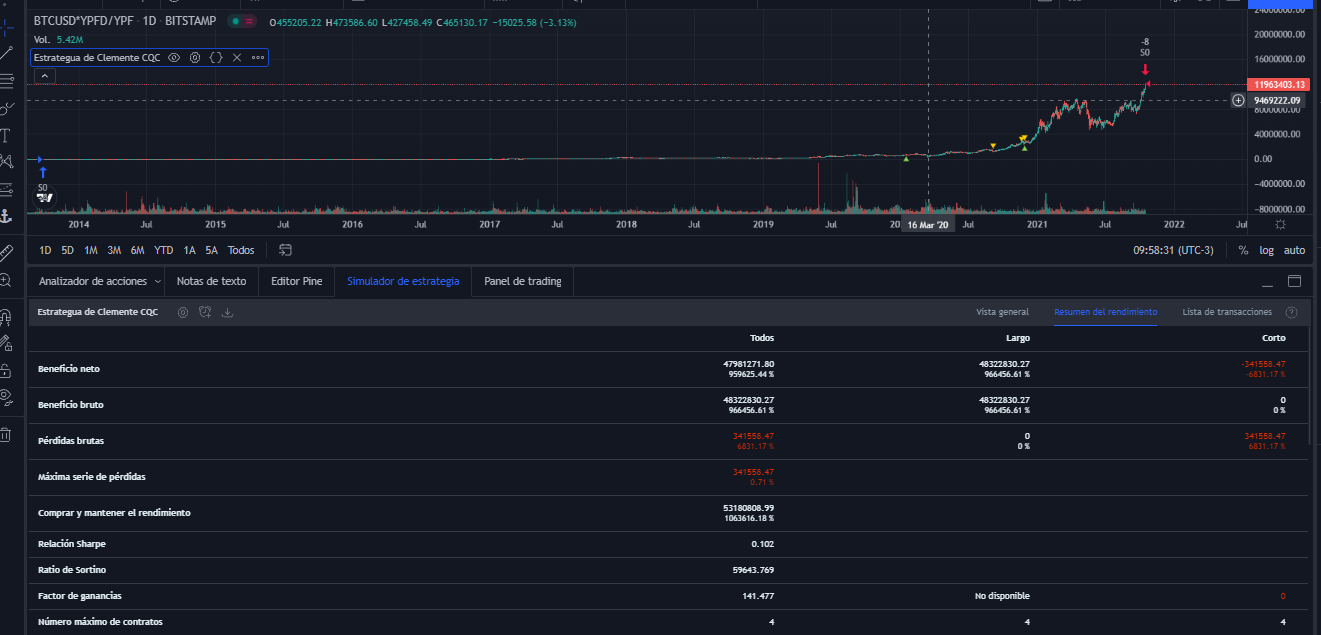
Task: Click the 16 Mar '20 date label
Action: 929,226
